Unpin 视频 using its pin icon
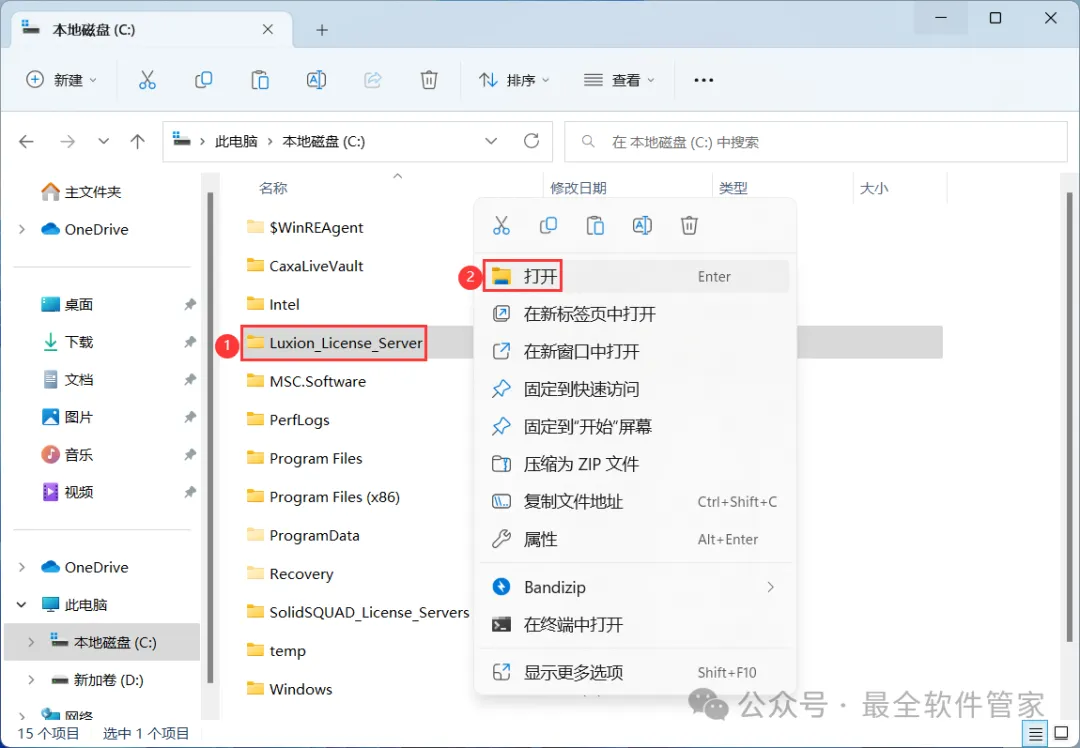Screen dimensions: 1080x748 (190, 492)
